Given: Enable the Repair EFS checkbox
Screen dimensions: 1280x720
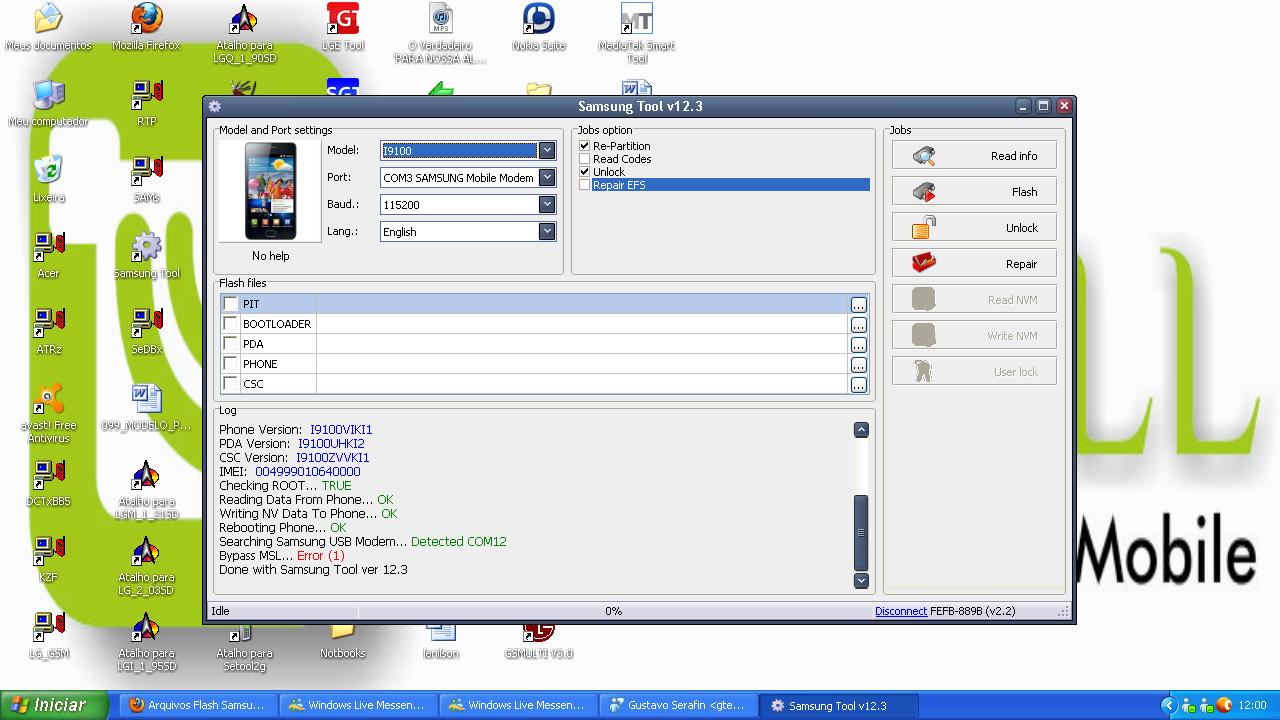Looking at the screenshot, I should tap(585, 185).
